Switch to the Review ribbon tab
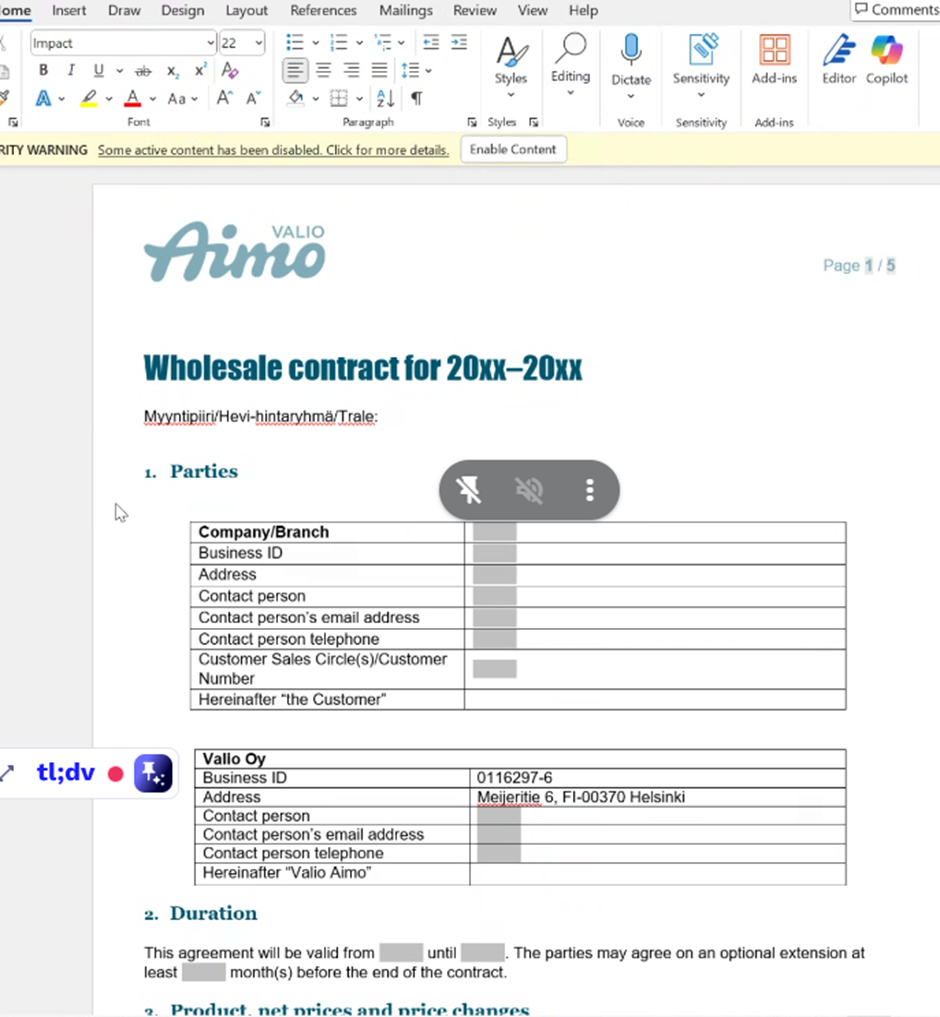This screenshot has width=940, height=1017. [x=474, y=11]
